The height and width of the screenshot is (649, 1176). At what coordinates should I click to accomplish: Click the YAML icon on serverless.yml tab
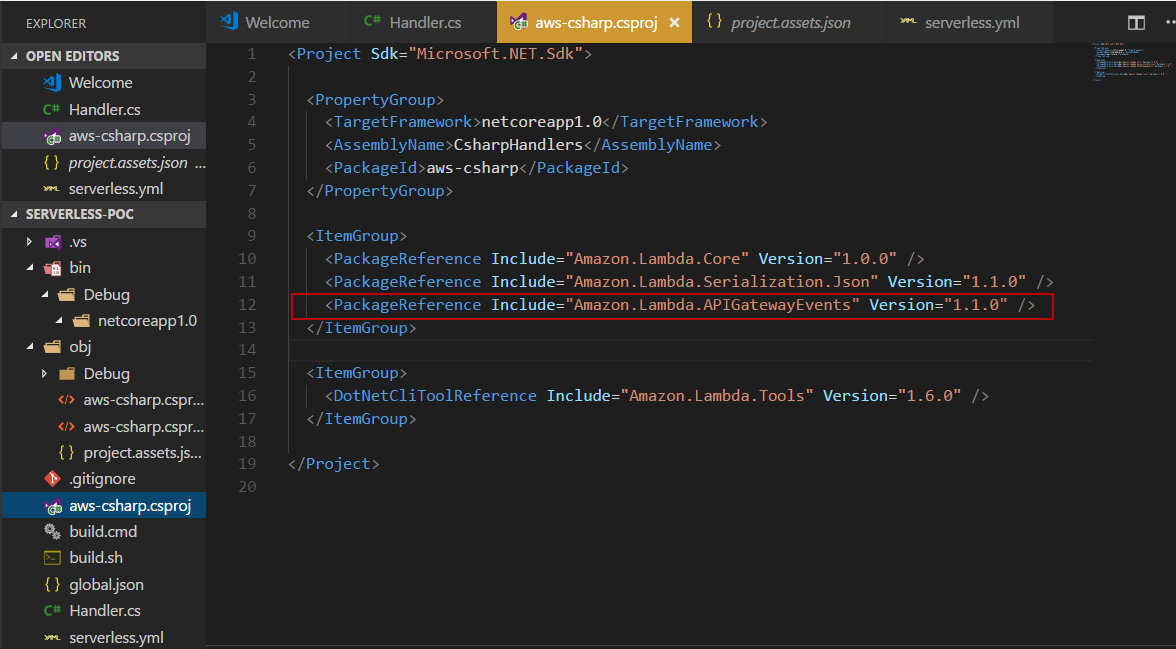[908, 22]
